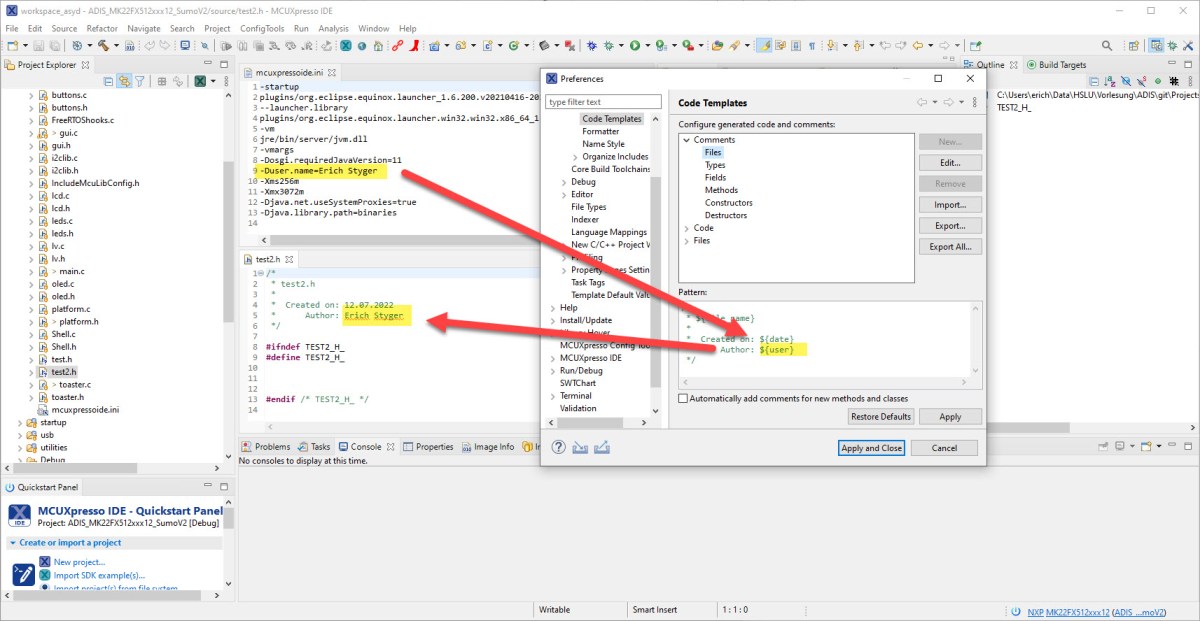
Task: Open Search using the magnifier toolbar icon
Action: click(x=1106, y=47)
